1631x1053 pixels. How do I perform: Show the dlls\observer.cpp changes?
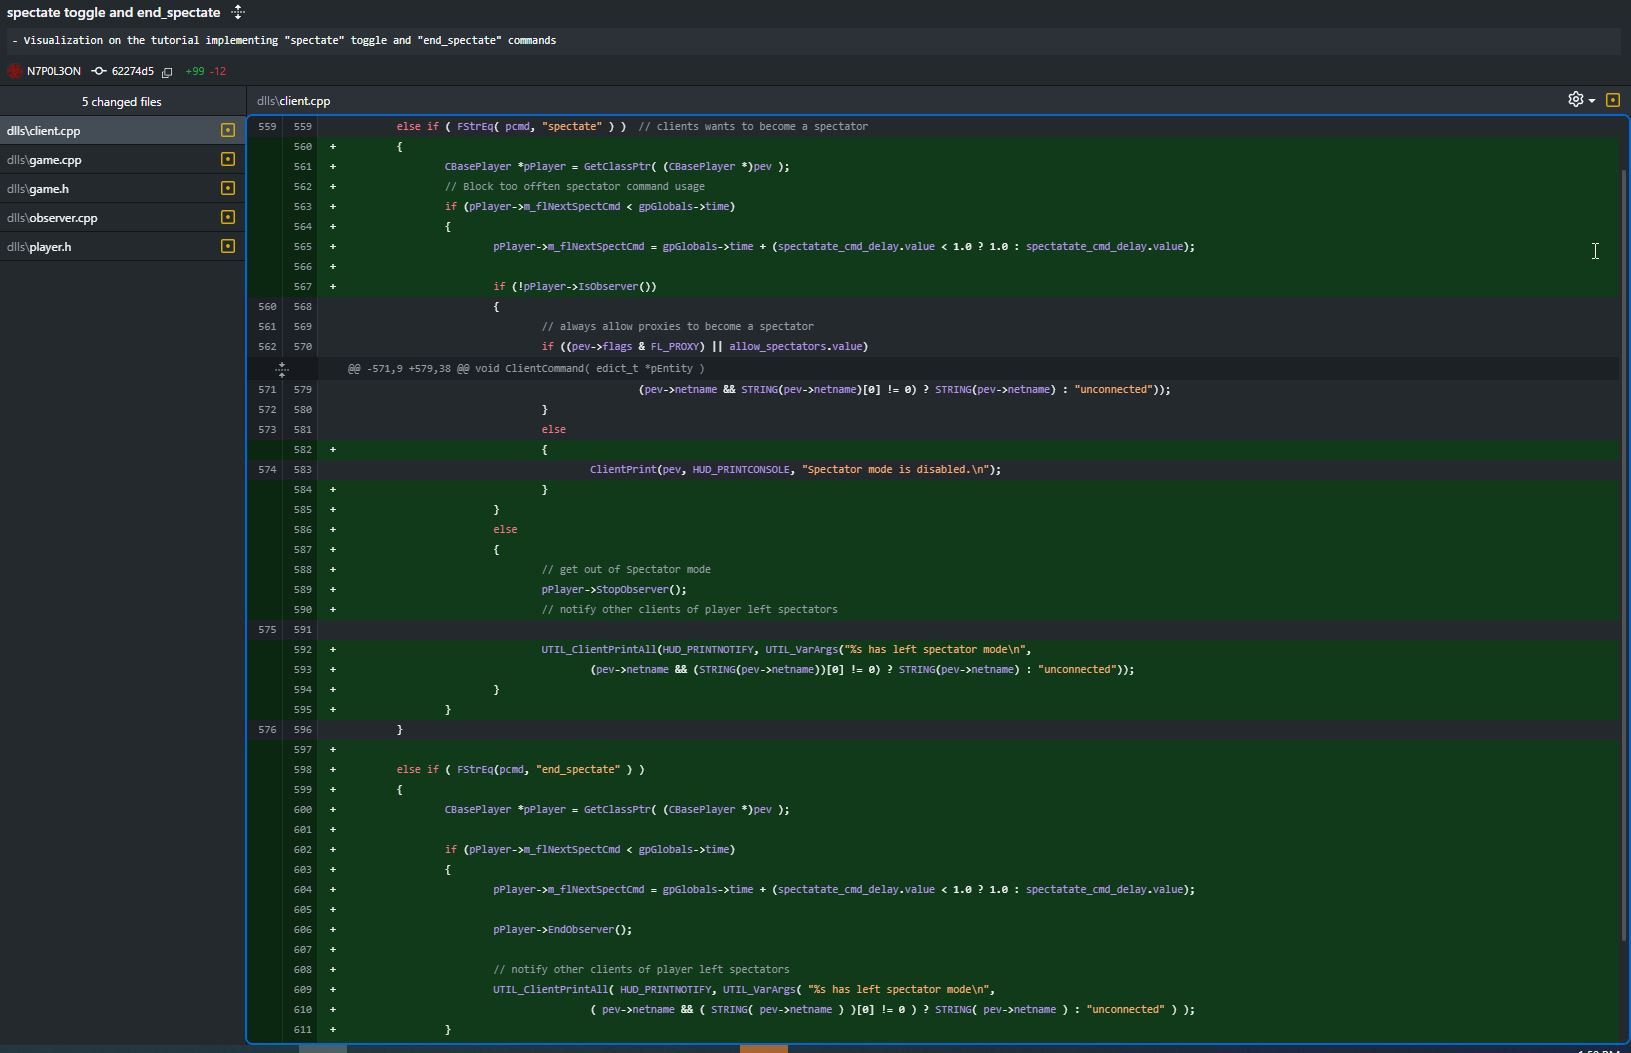point(52,218)
